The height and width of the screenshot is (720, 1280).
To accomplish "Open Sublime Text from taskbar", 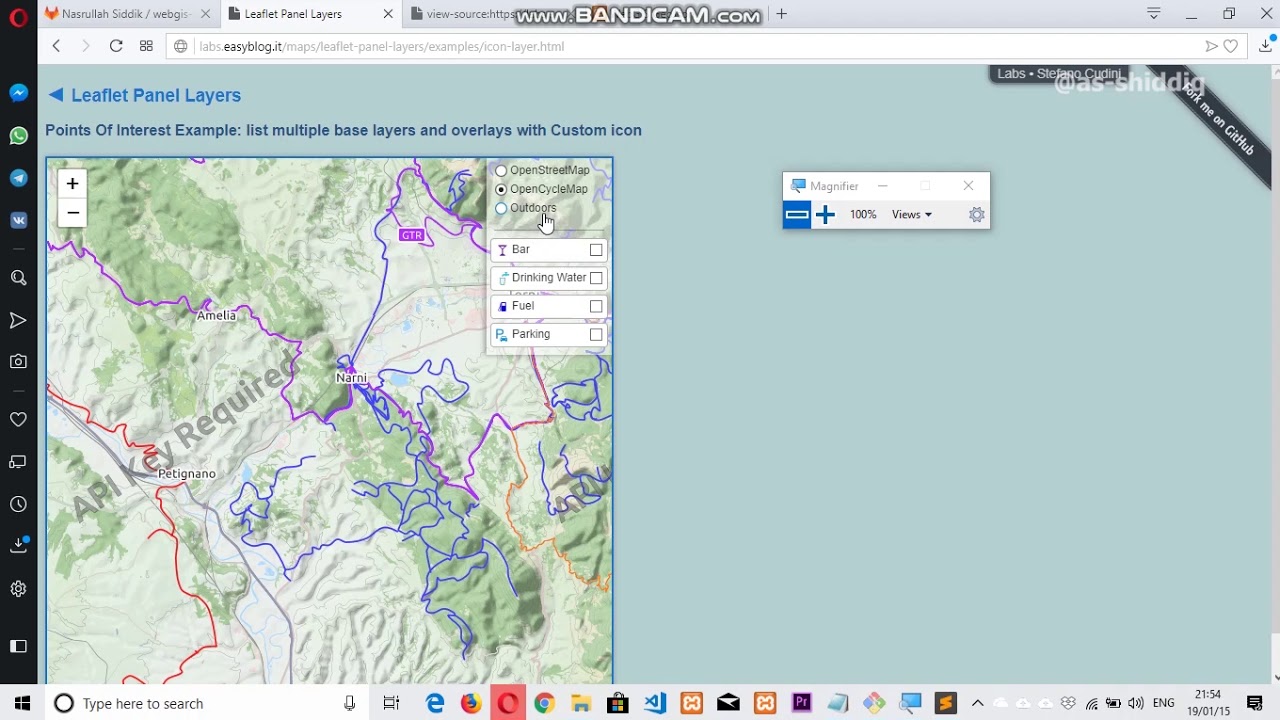I will [x=946, y=703].
